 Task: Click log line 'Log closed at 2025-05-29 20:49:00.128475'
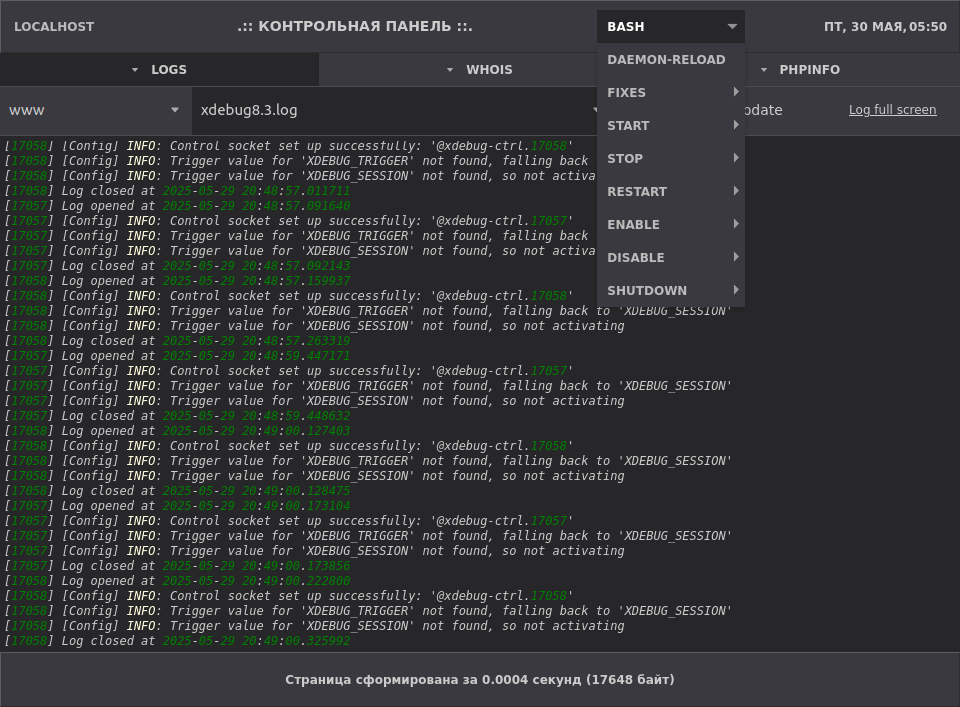pyautogui.click(x=178, y=491)
